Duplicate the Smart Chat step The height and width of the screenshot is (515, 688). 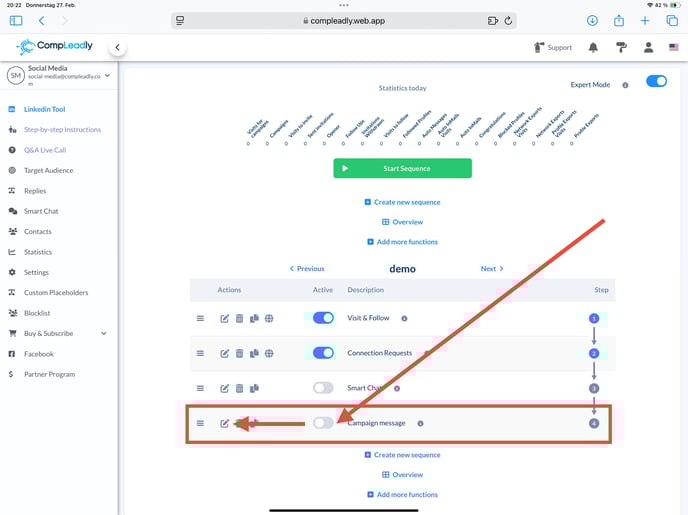click(x=254, y=388)
